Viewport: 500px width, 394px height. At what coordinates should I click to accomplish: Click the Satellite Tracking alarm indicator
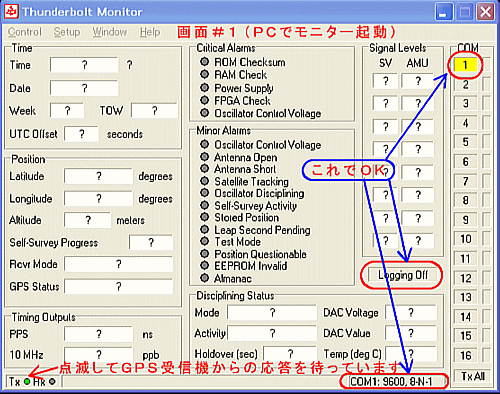[204, 181]
